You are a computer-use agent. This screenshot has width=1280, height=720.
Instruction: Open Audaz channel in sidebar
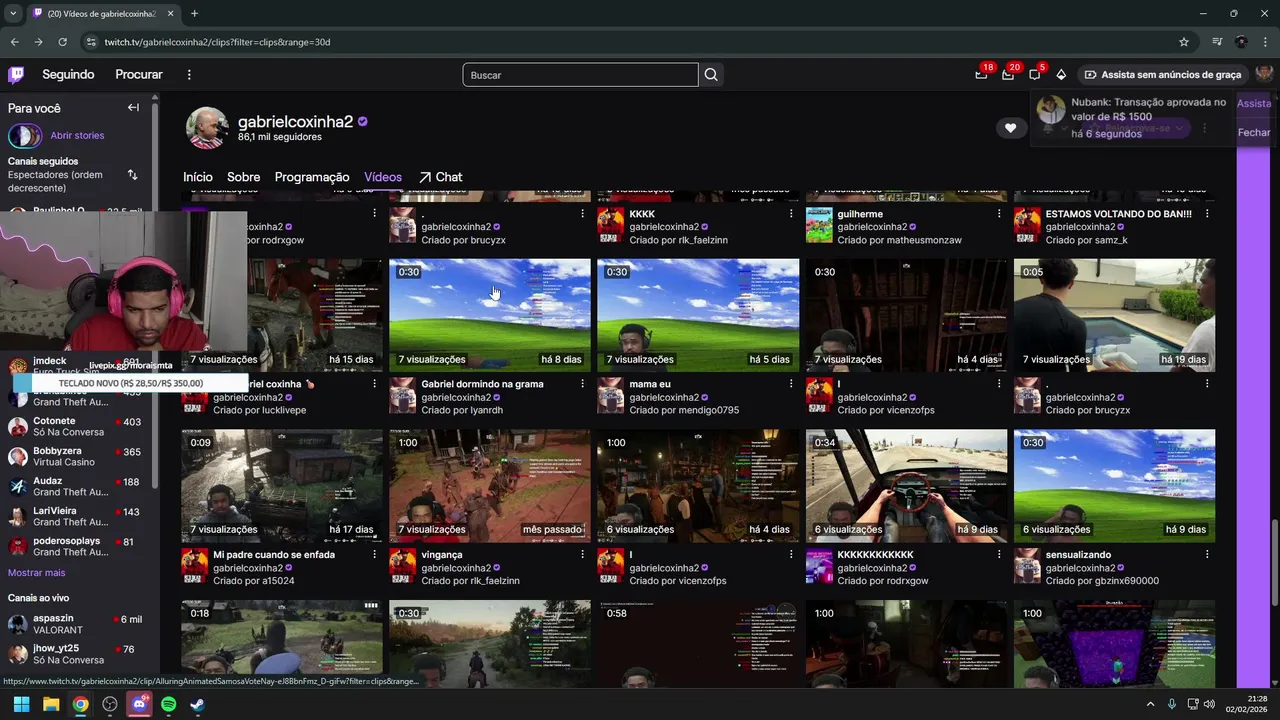pos(75,487)
